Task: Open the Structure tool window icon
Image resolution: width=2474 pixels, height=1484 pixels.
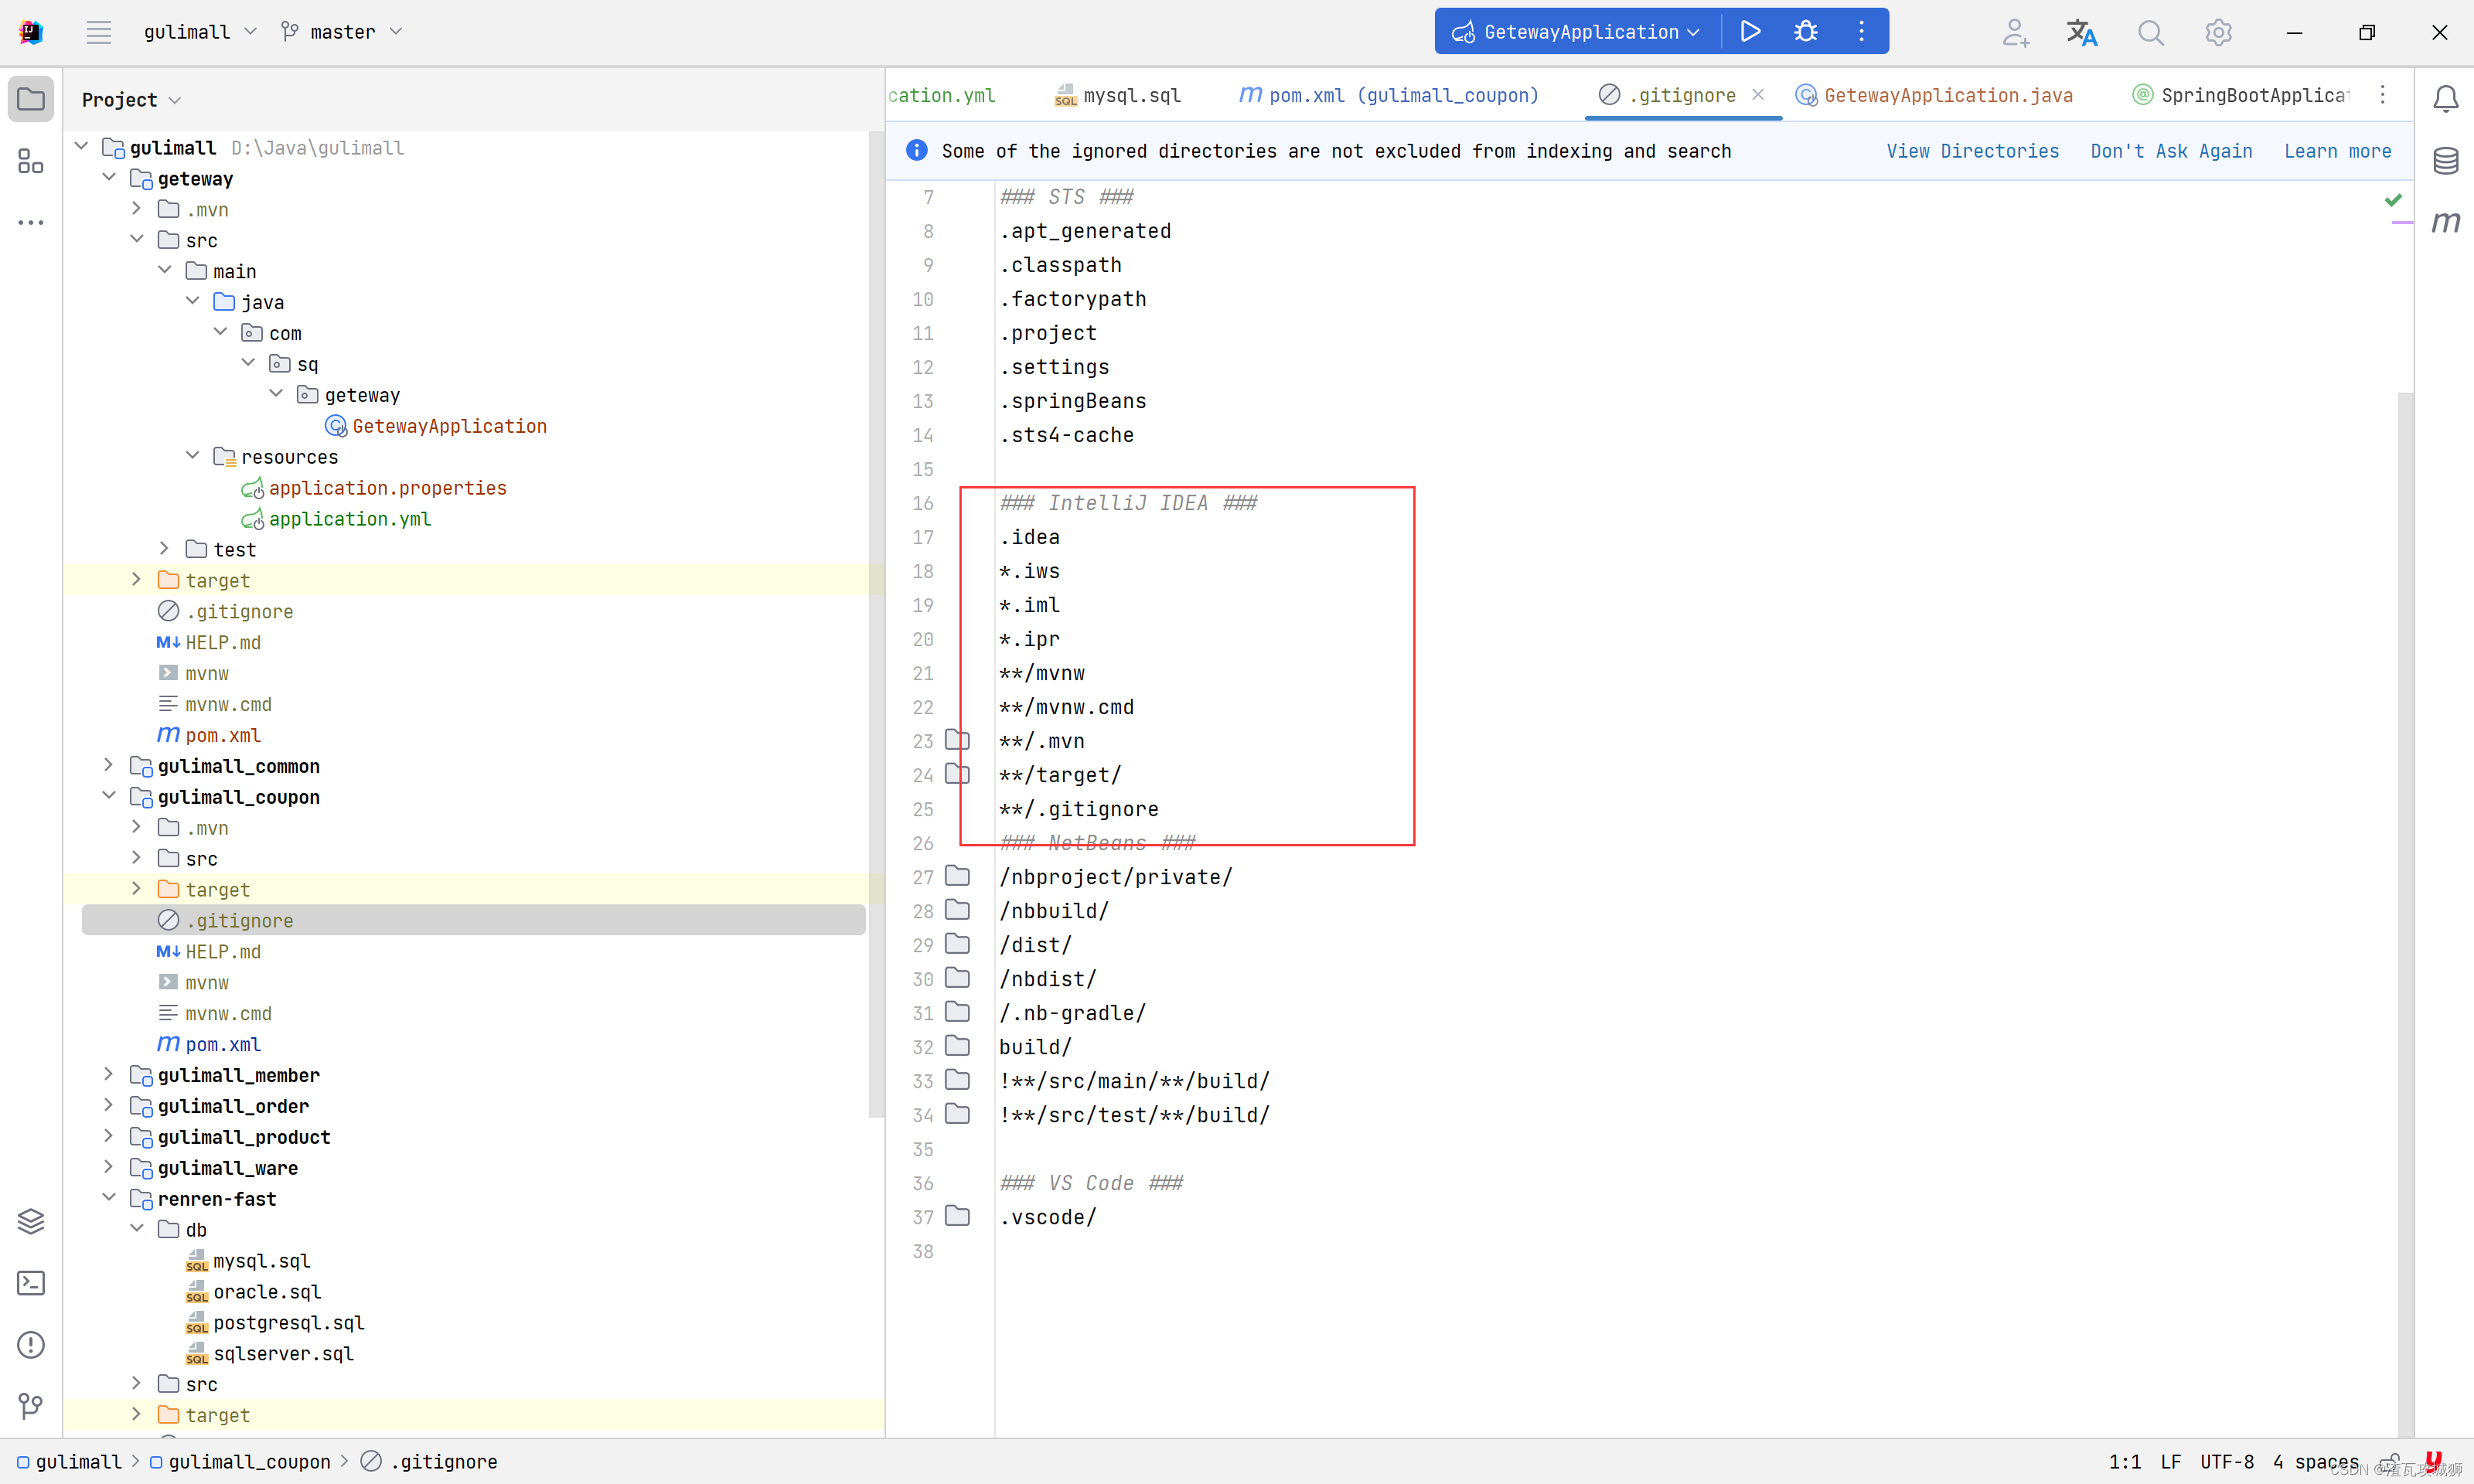Action: 31,161
